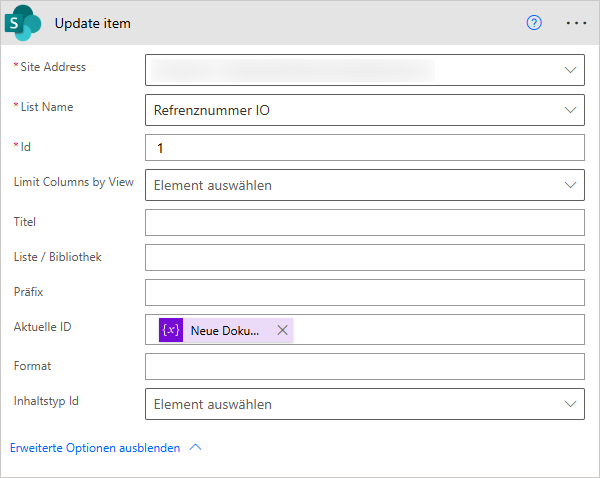Click empty area of Aktuelle ID field
The image size is (600, 478).
point(440,330)
